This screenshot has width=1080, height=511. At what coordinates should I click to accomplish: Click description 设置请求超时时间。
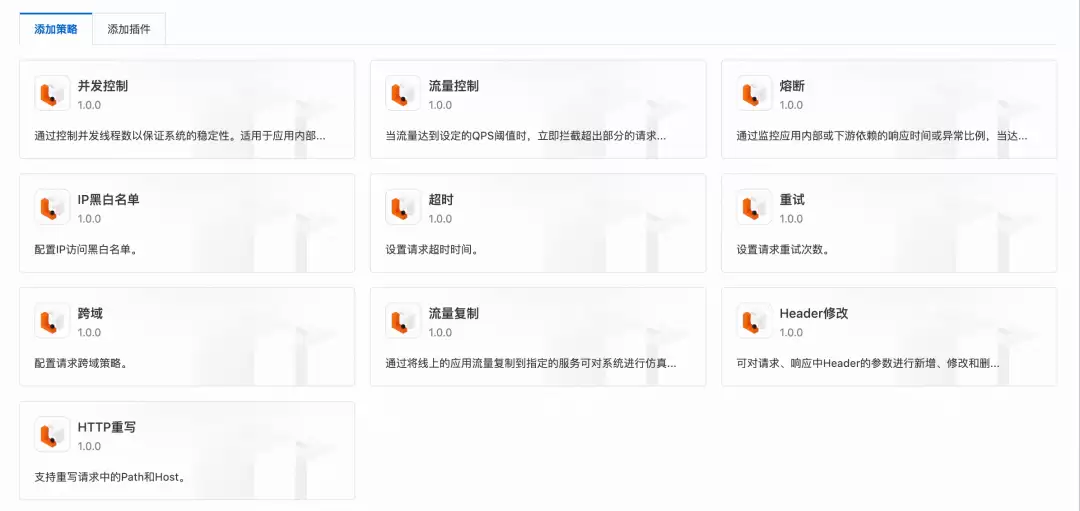click(432, 249)
